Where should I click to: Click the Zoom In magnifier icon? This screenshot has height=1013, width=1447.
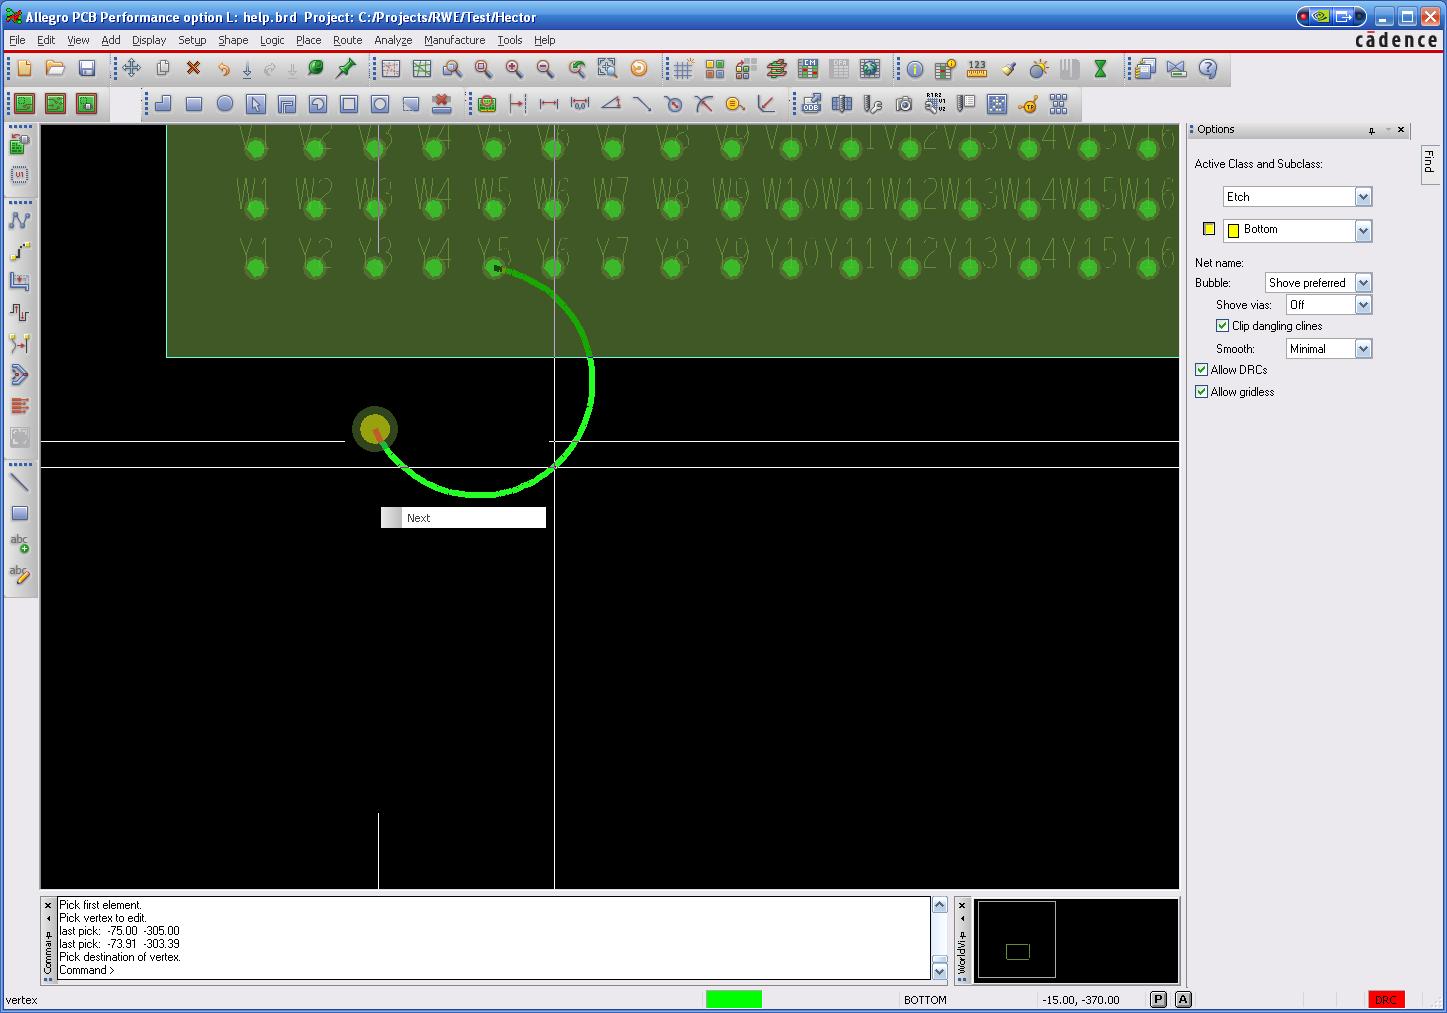click(x=514, y=69)
